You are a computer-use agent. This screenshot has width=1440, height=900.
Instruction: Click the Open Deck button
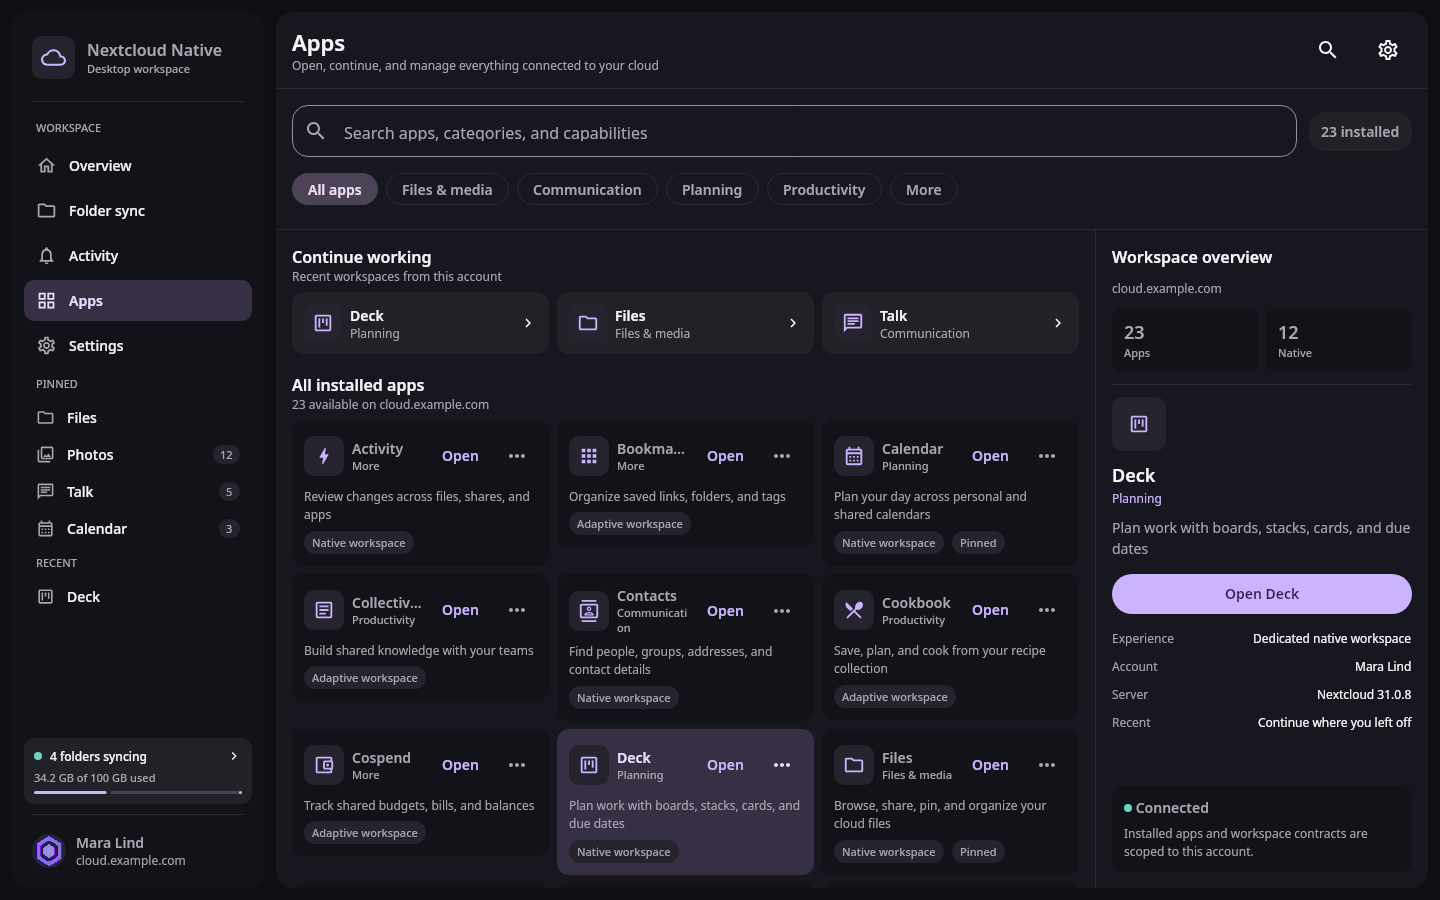click(1262, 594)
